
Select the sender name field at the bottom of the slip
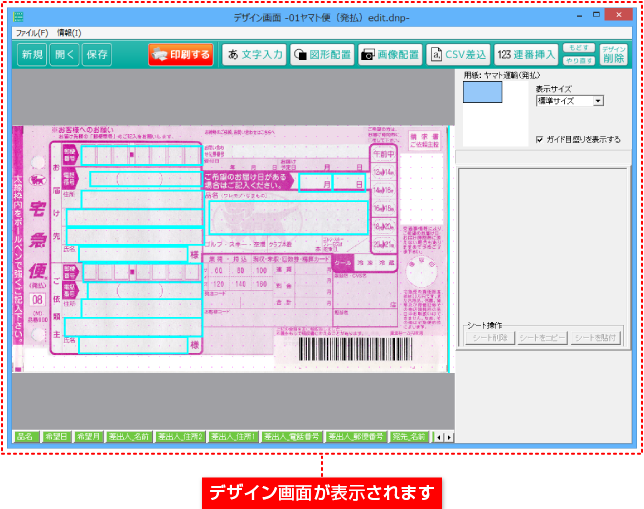click(x=133, y=345)
